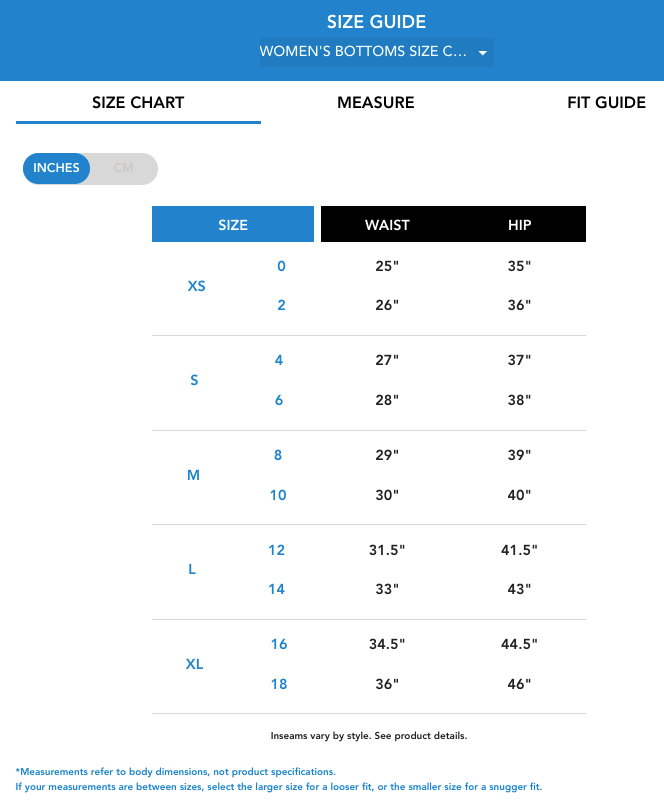
Task: Click the Size column header
Action: pos(233,225)
